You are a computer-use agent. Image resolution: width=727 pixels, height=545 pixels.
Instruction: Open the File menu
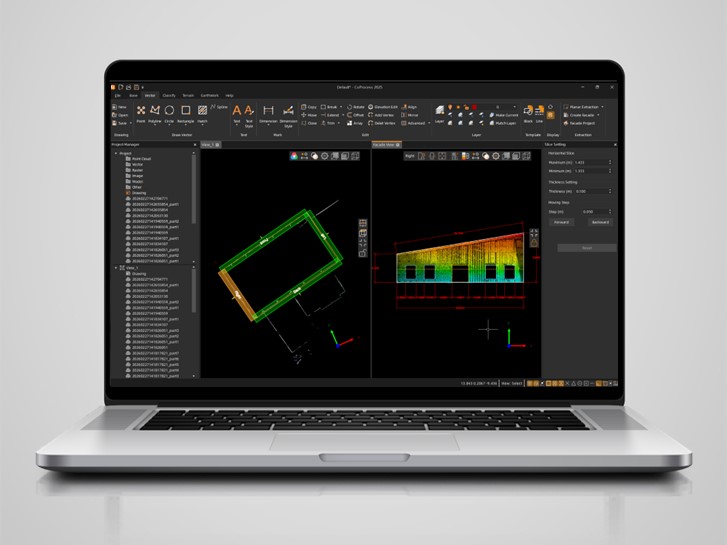(x=118, y=96)
